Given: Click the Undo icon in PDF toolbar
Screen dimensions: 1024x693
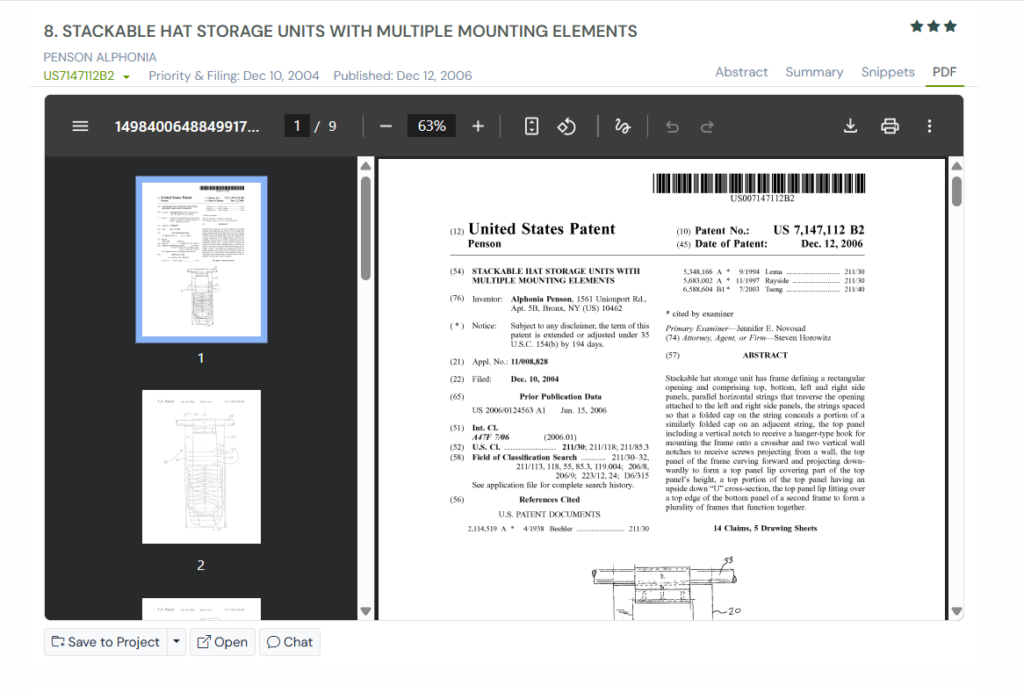Looking at the screenshot, I should pyautogui.click(x=671, y=126).
